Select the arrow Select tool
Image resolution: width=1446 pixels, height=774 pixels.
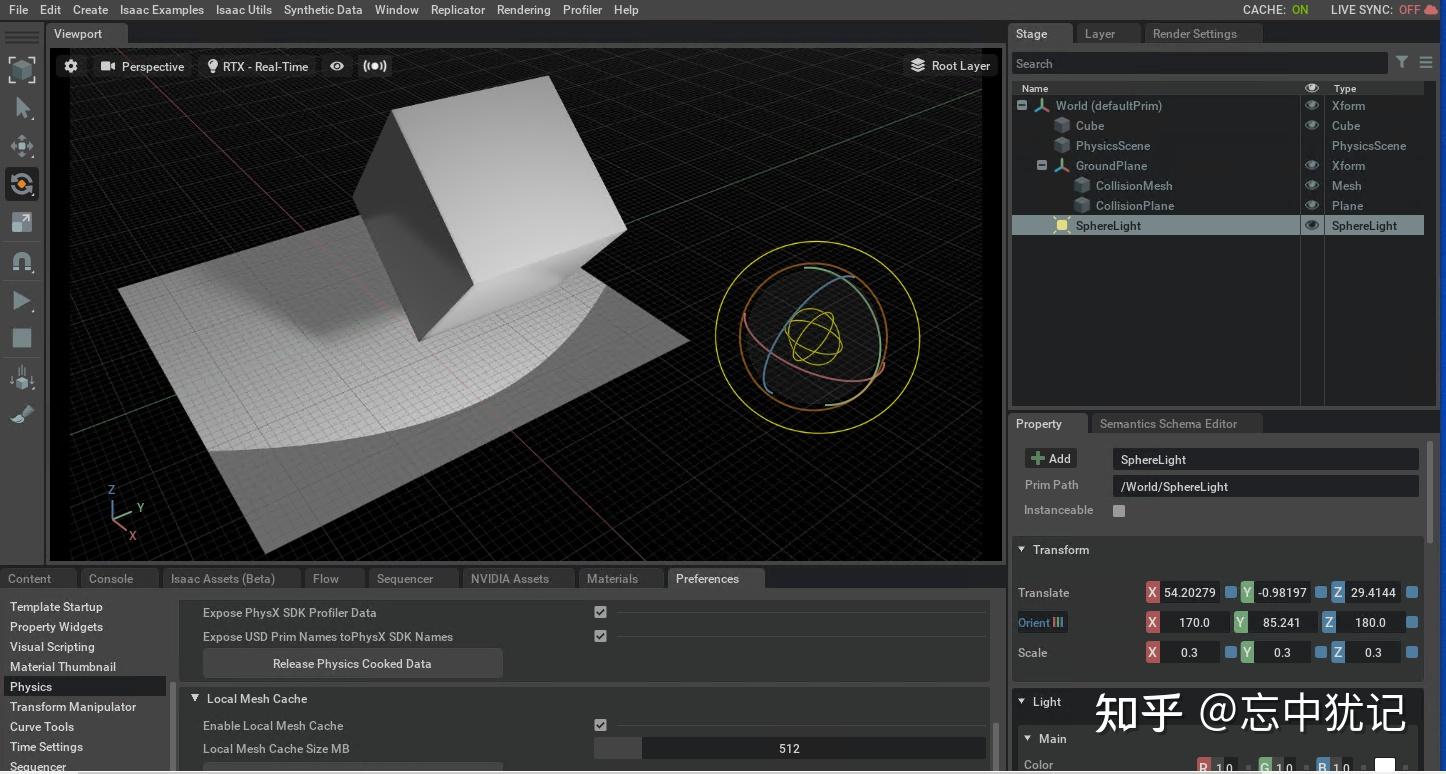pos(22,108)
